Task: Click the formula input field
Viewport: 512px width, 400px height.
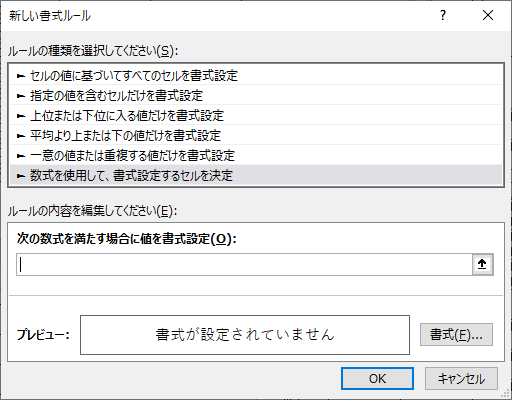Action: [x=244, y=264]
